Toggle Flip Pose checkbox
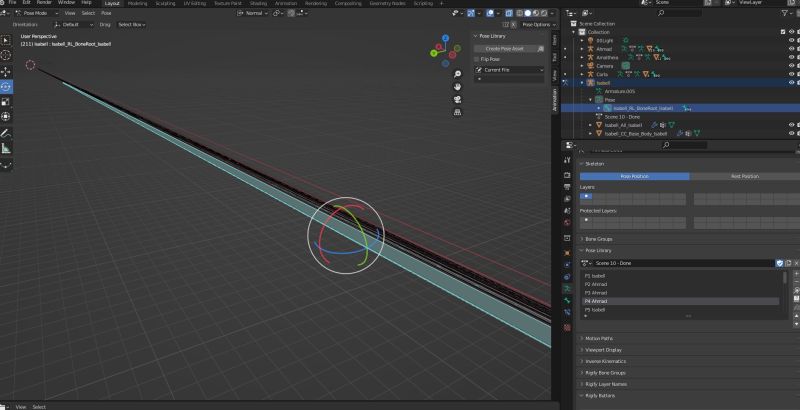Image resolution: width=800 pixels, height=410 pixels. [x=477, y=59]
